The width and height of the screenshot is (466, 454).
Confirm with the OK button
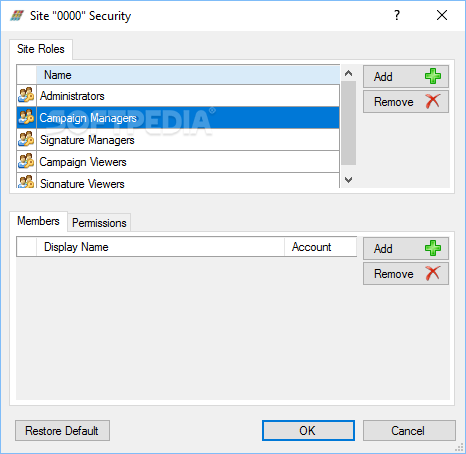pyautogui.click(x=308, y=431)
